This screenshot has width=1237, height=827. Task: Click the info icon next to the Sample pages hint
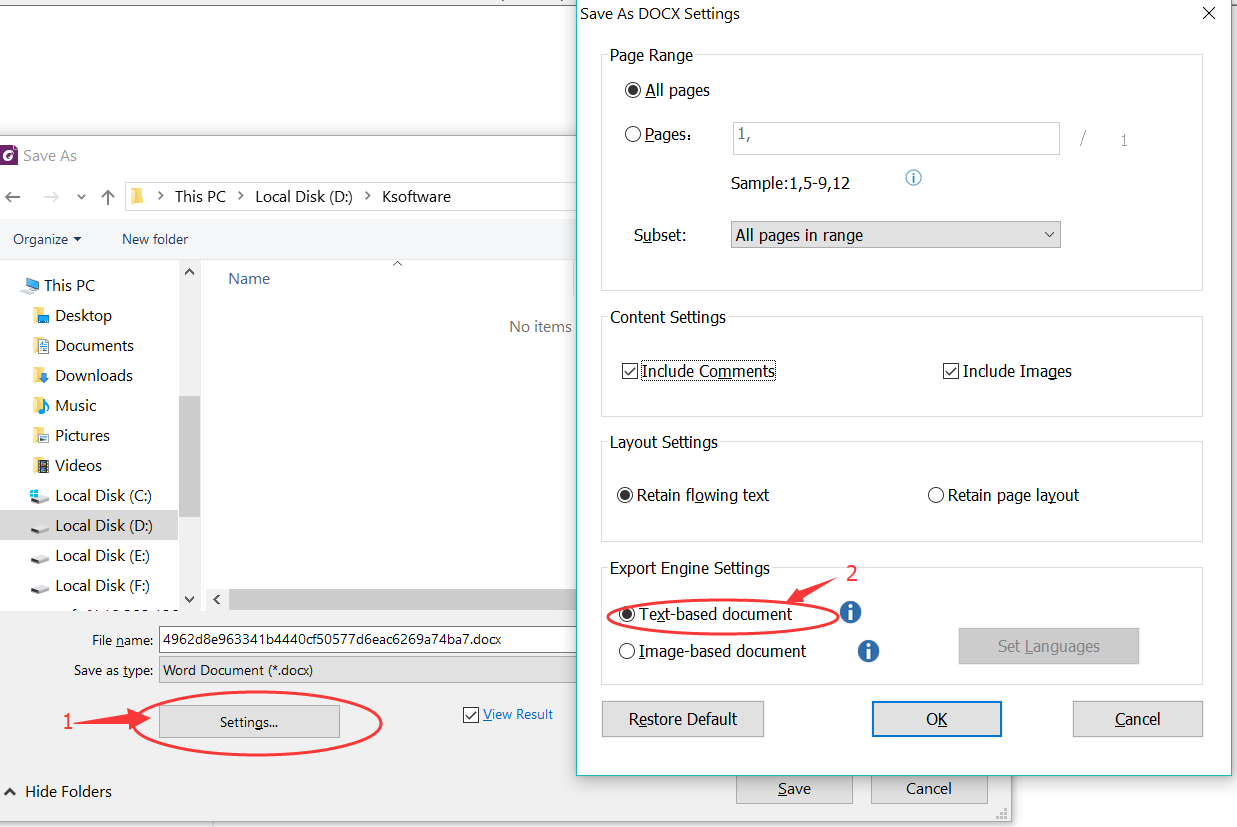[913, 178]
